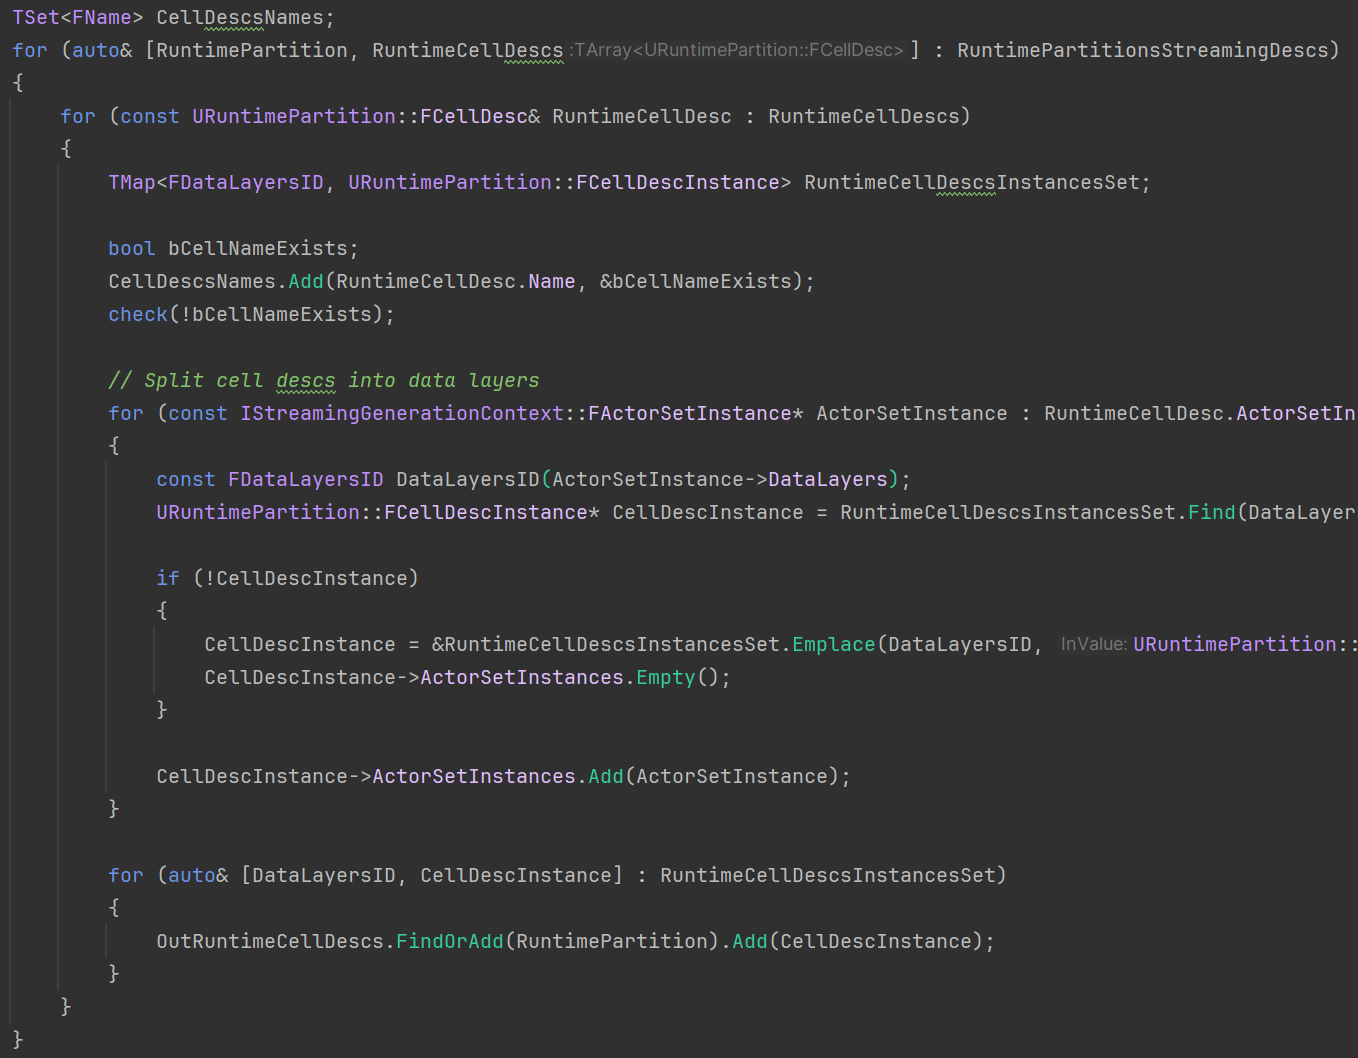Click RuntimeCellDesc.Name argument
The height and width of the screenshot is (1058, 1358).
point(456,281)
